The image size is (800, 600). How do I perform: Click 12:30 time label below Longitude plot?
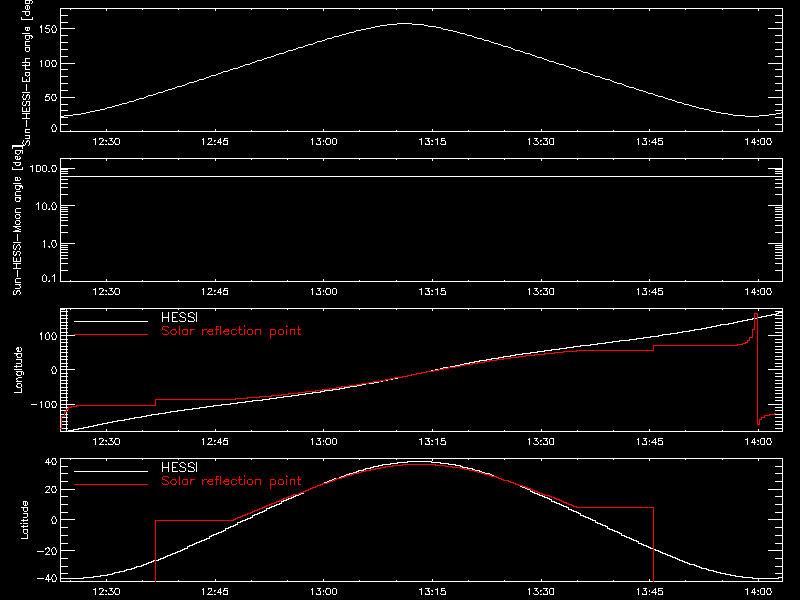(106, 441)
